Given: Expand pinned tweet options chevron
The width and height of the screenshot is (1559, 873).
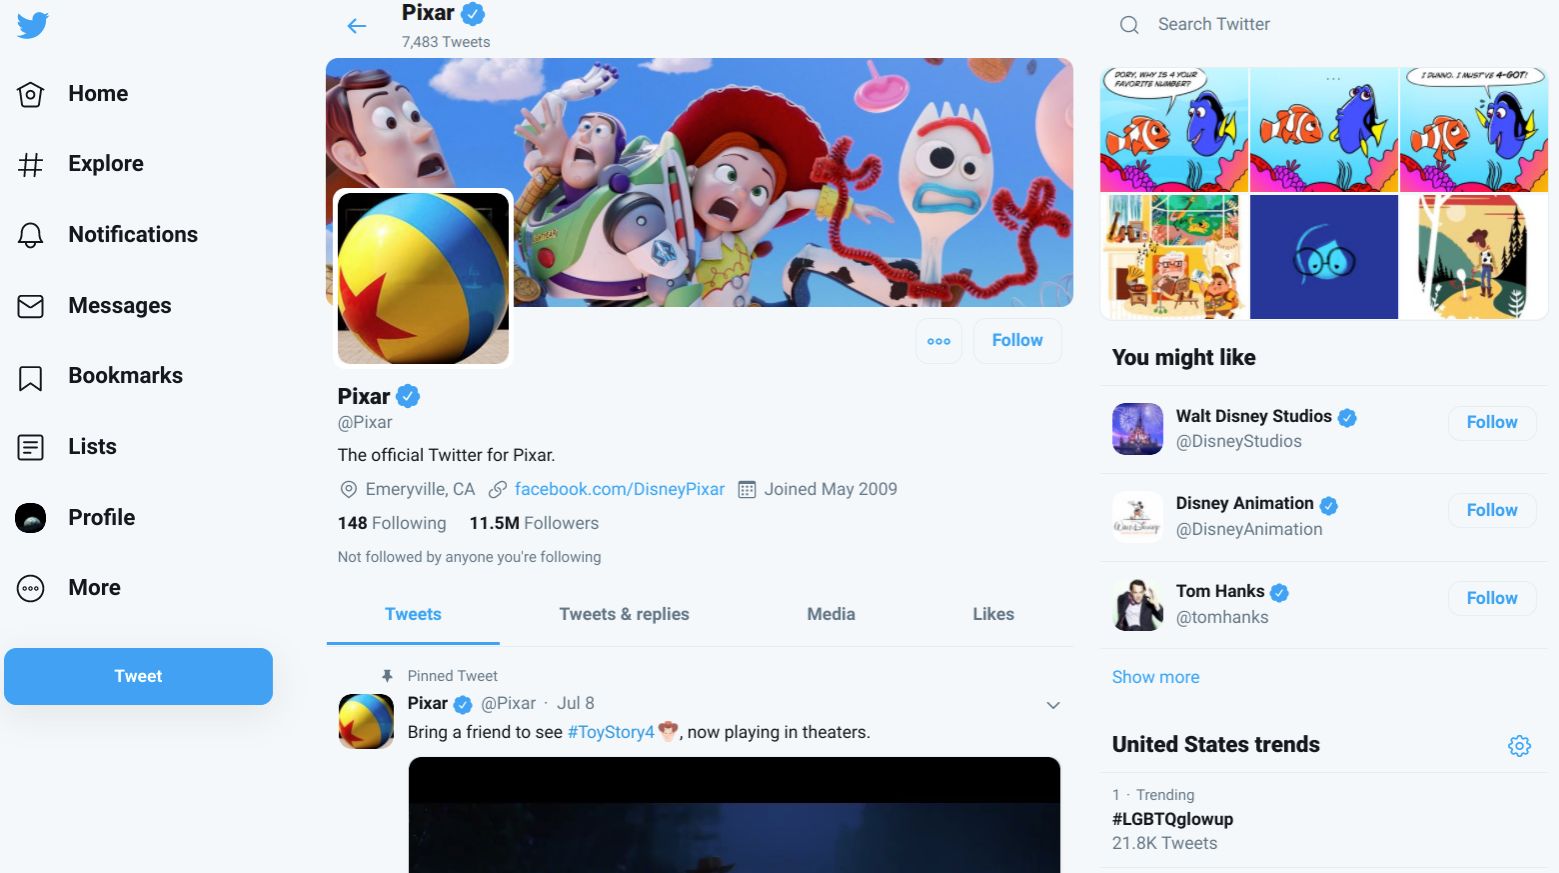Looking at the screenshot, I should 1053,705.
